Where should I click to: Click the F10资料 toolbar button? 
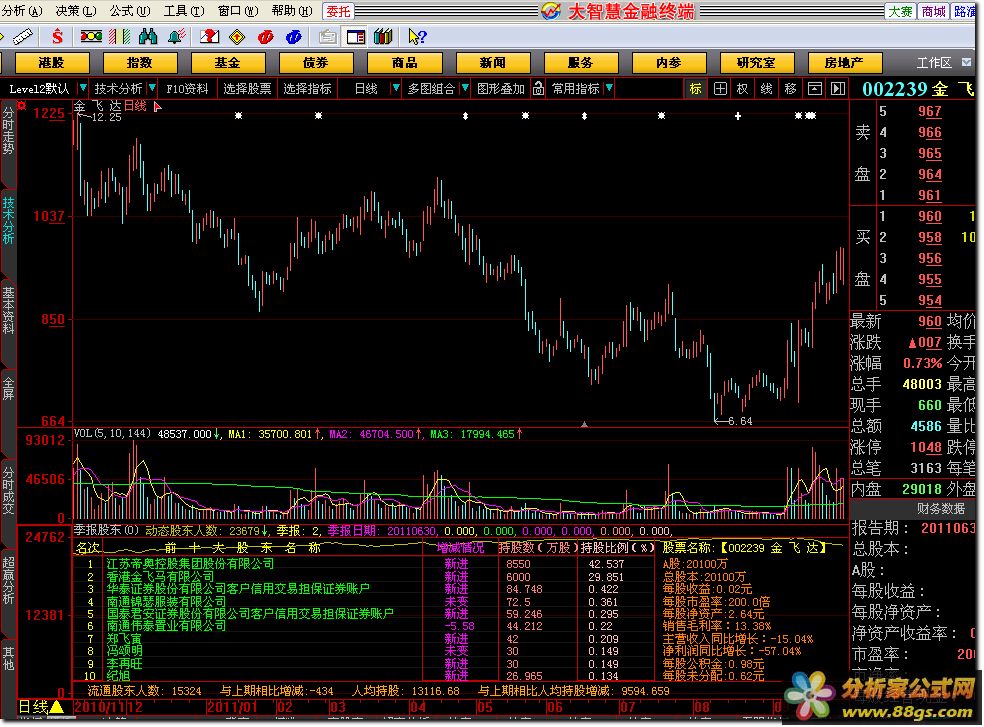[187, 89]
